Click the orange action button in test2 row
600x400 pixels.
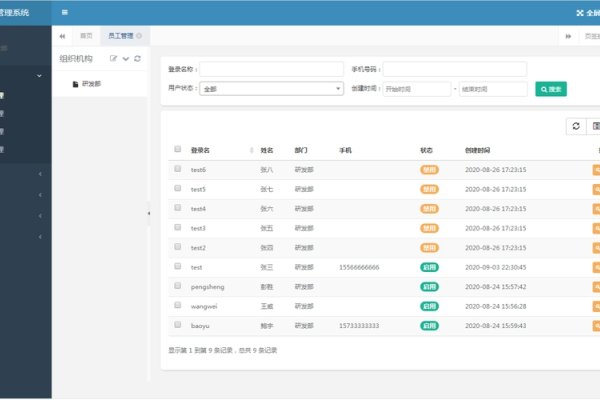596,248
